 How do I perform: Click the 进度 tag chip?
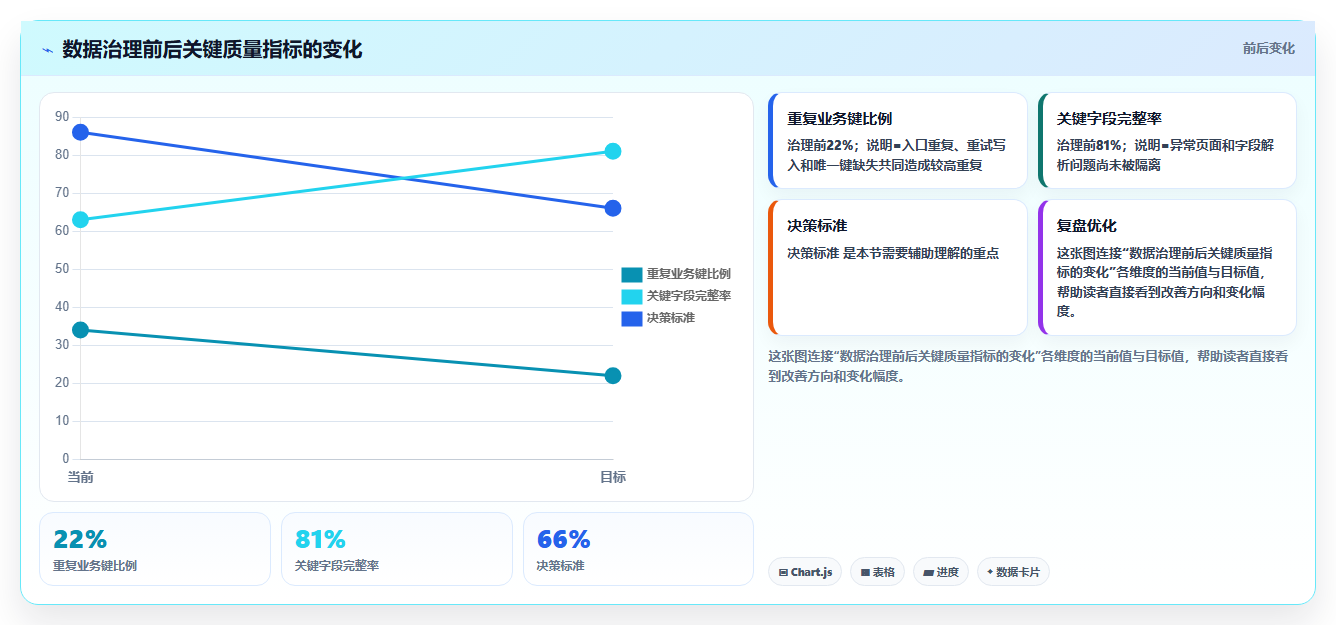point(941,572)
